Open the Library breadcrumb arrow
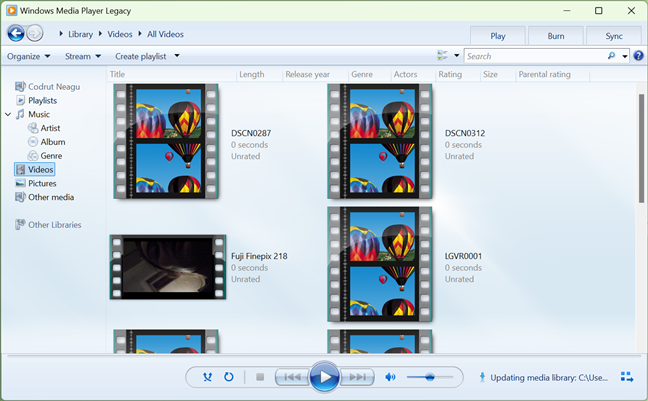648x401 pixels. click(61, 33)
